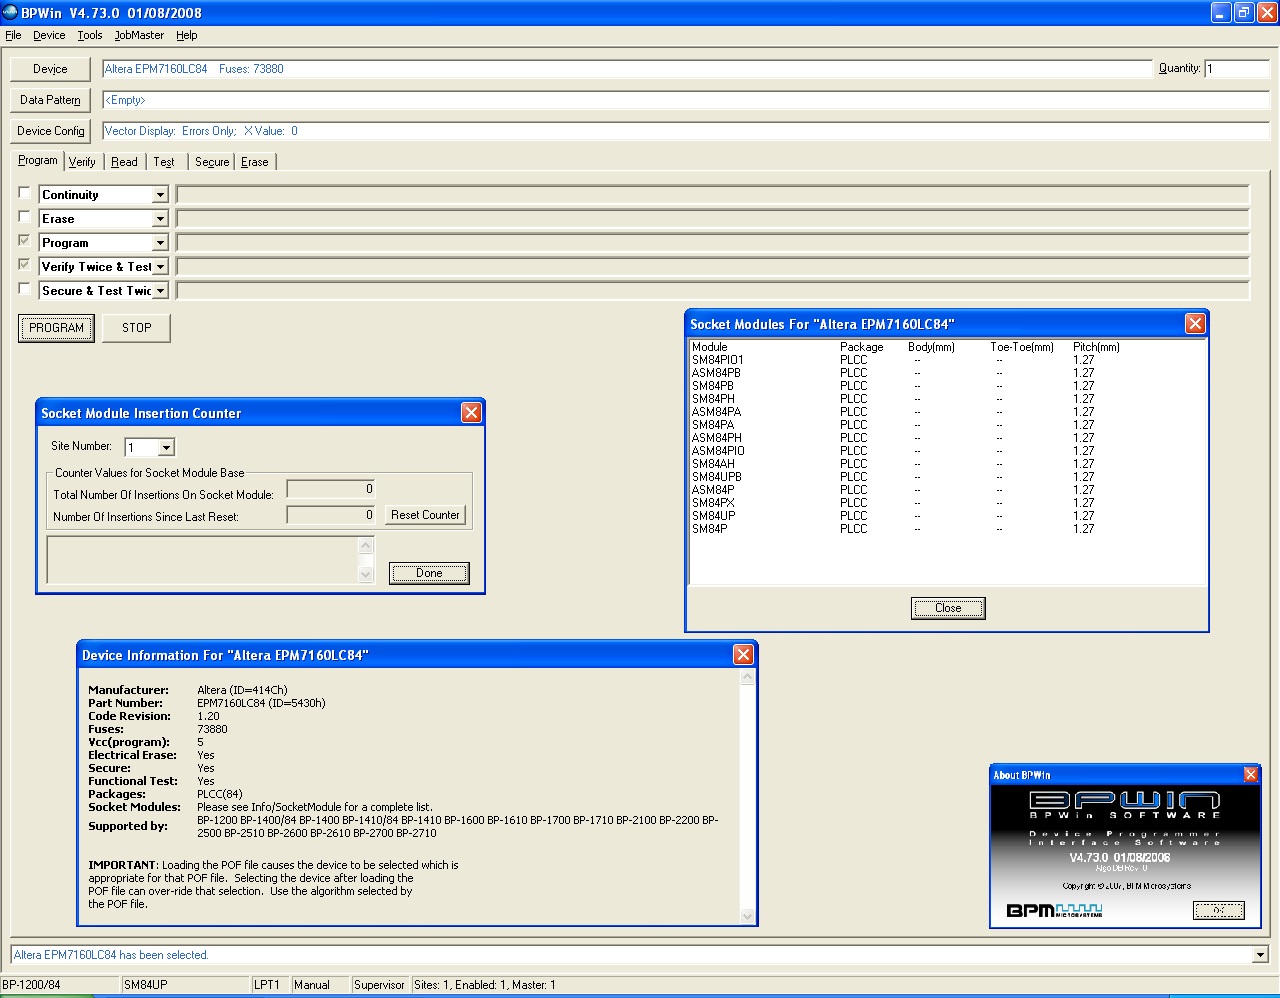Select the SM84UPB module row
This screenshot has height=998, width=1280.
pos(947,477)
